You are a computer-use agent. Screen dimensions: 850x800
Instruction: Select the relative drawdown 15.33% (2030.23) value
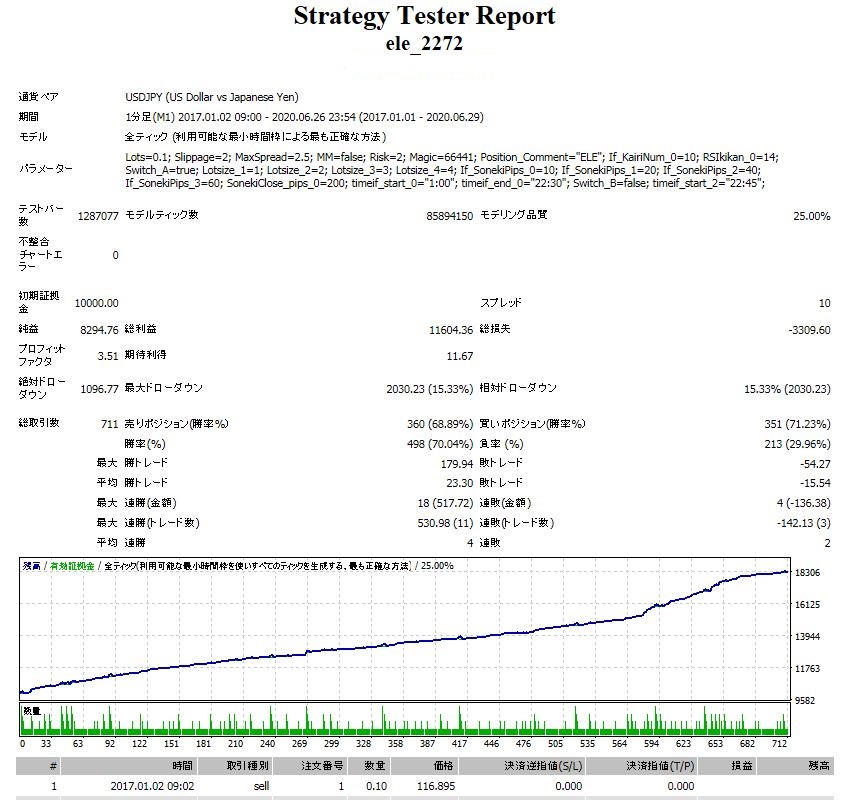[x=787, y=389]
